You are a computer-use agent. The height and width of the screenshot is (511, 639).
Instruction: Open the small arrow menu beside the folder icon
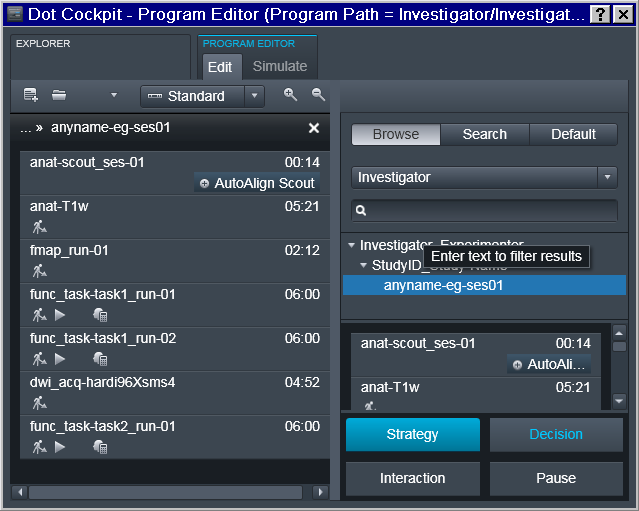[114, 95]
